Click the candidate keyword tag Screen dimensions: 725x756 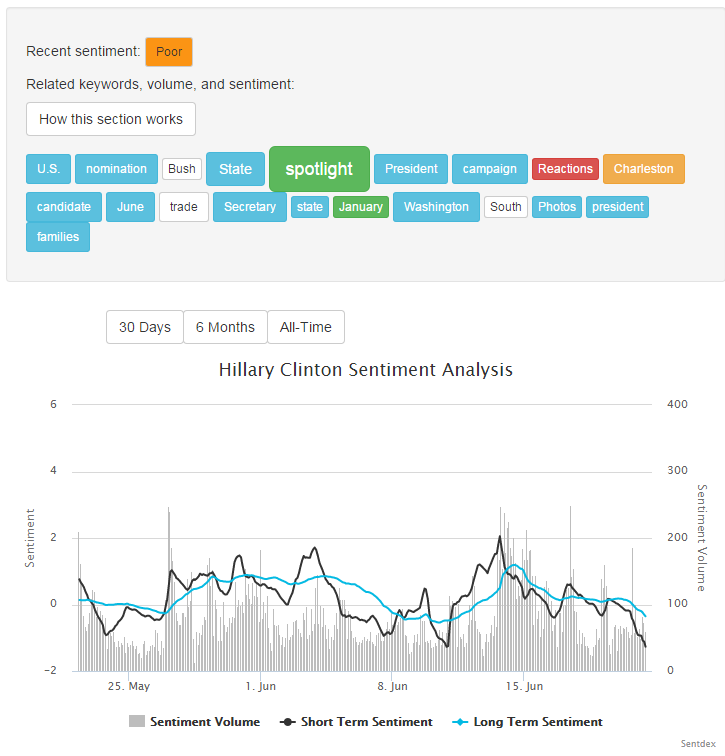[x=64, y=207]
